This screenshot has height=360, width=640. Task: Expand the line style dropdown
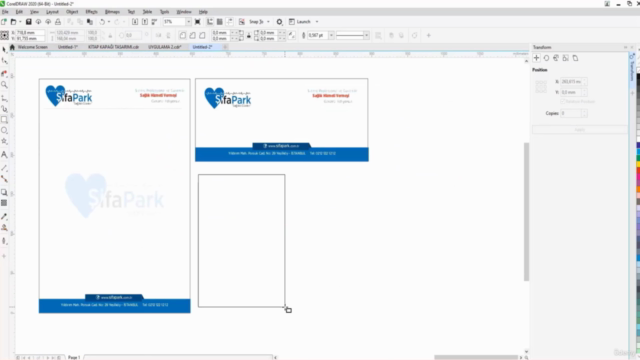pos(366,36)
